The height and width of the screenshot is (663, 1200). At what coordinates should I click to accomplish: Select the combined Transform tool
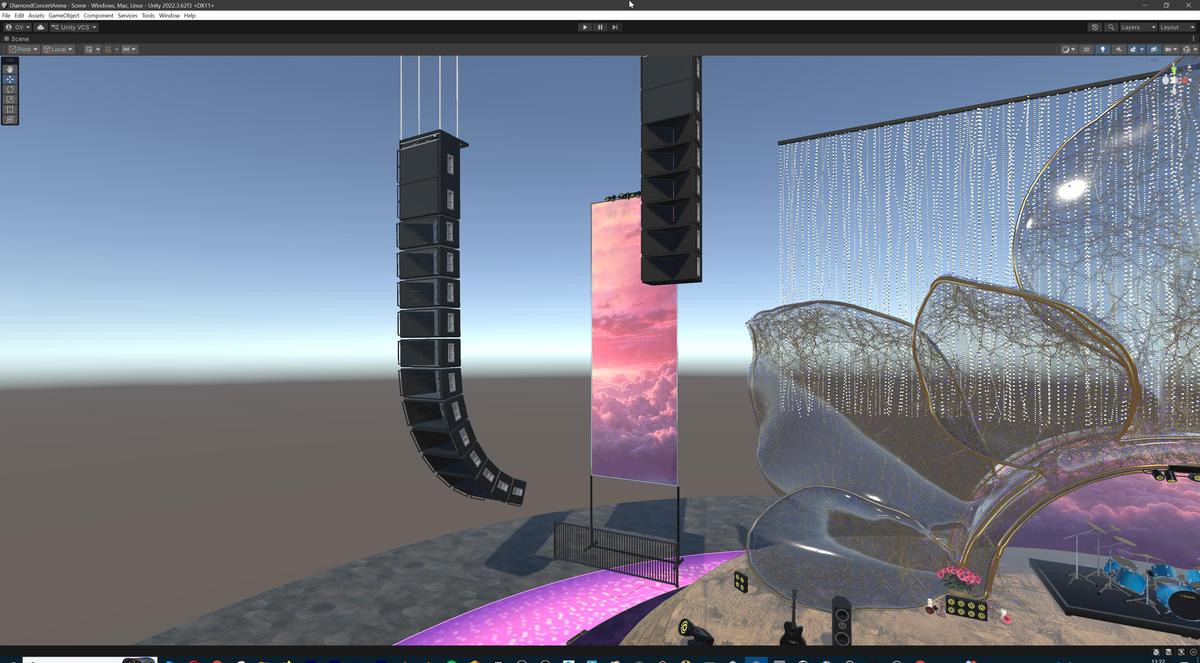10,119
